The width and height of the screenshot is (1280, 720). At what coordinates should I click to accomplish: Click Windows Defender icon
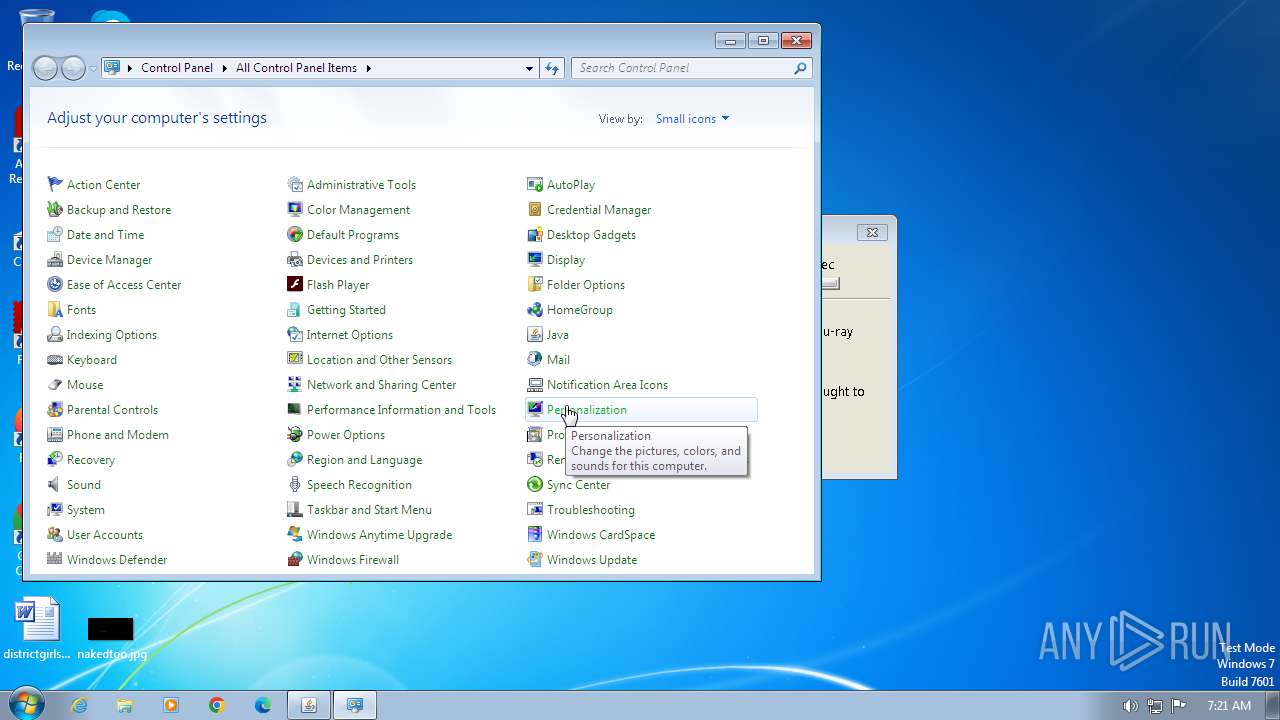[x=55, y=559]
